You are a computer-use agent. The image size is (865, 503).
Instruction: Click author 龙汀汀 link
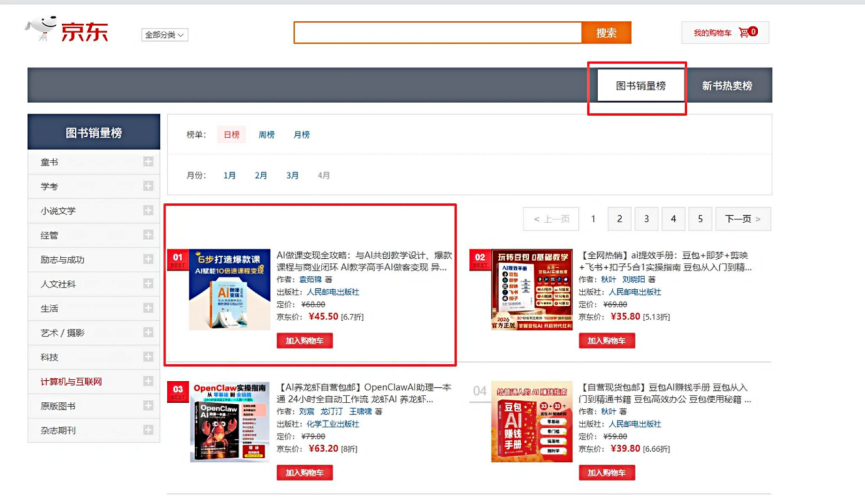(332, 411)
